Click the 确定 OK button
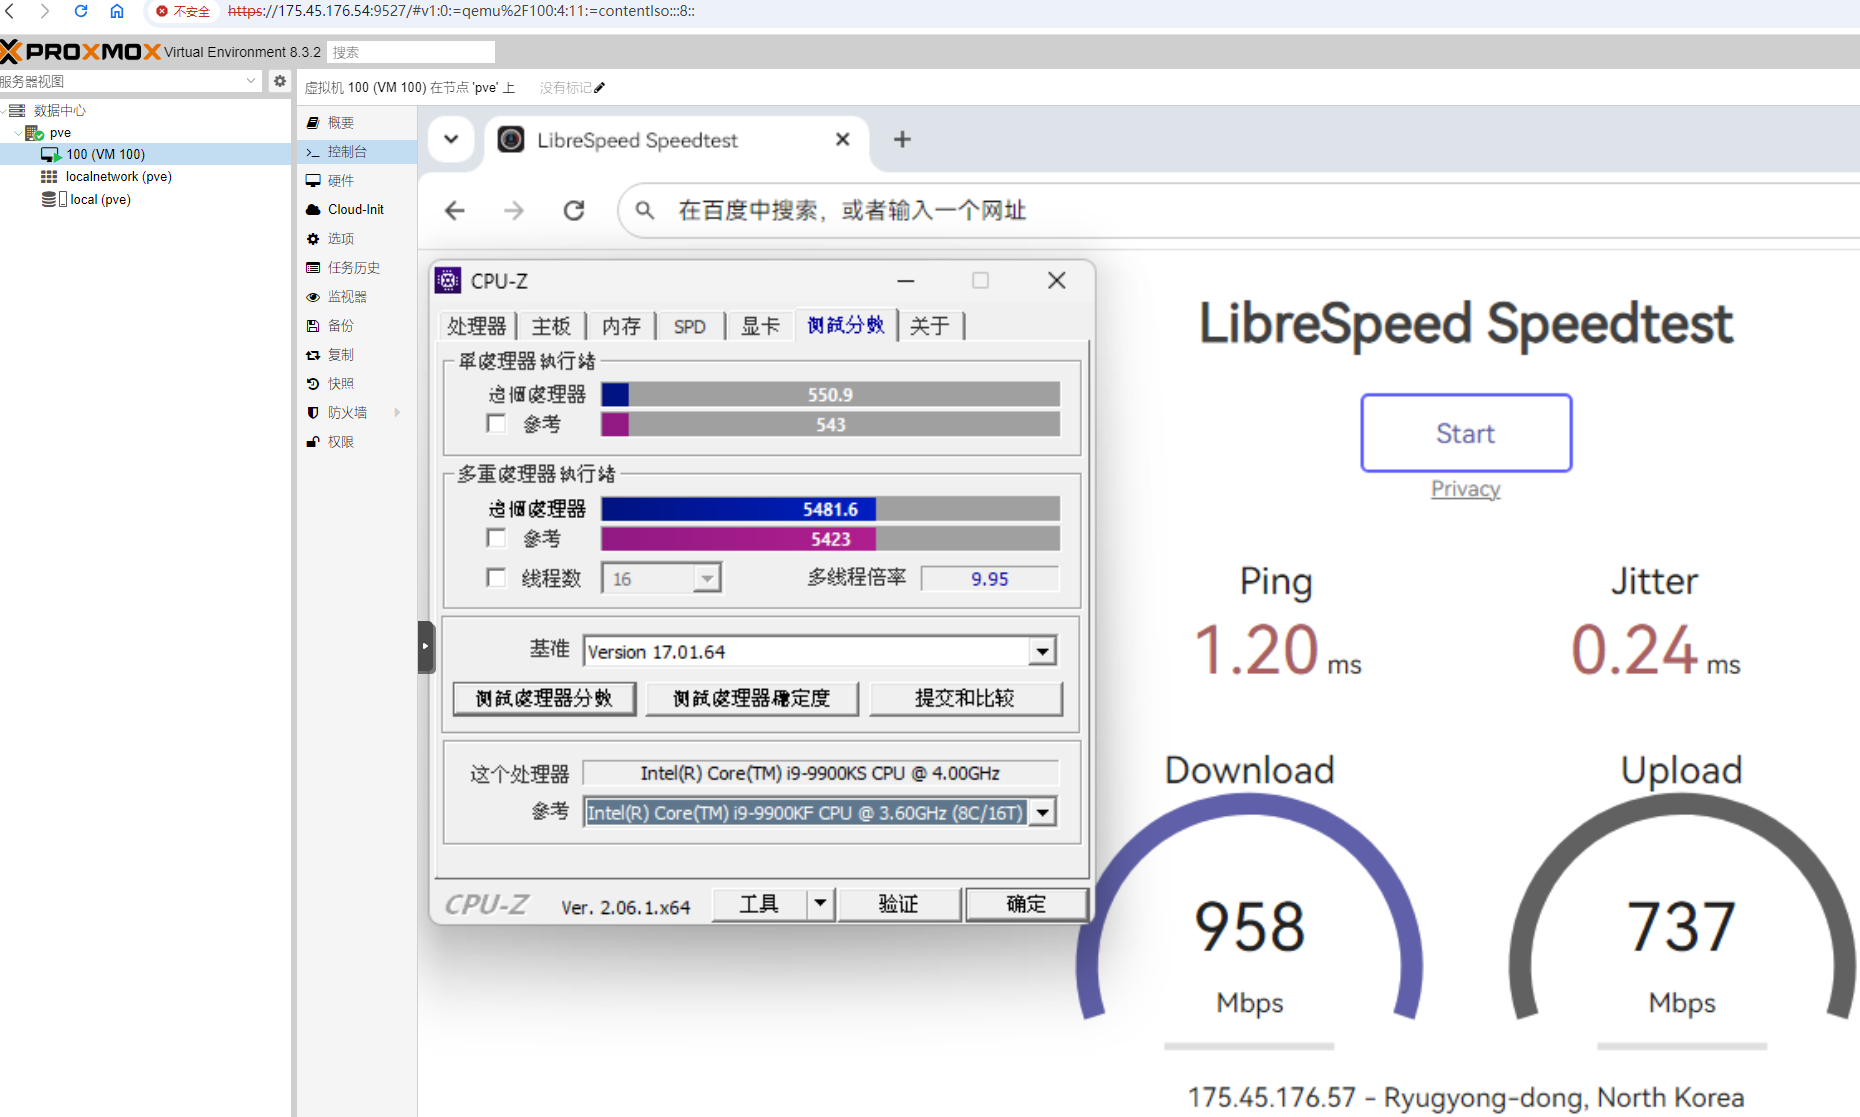 (1026, 905)
